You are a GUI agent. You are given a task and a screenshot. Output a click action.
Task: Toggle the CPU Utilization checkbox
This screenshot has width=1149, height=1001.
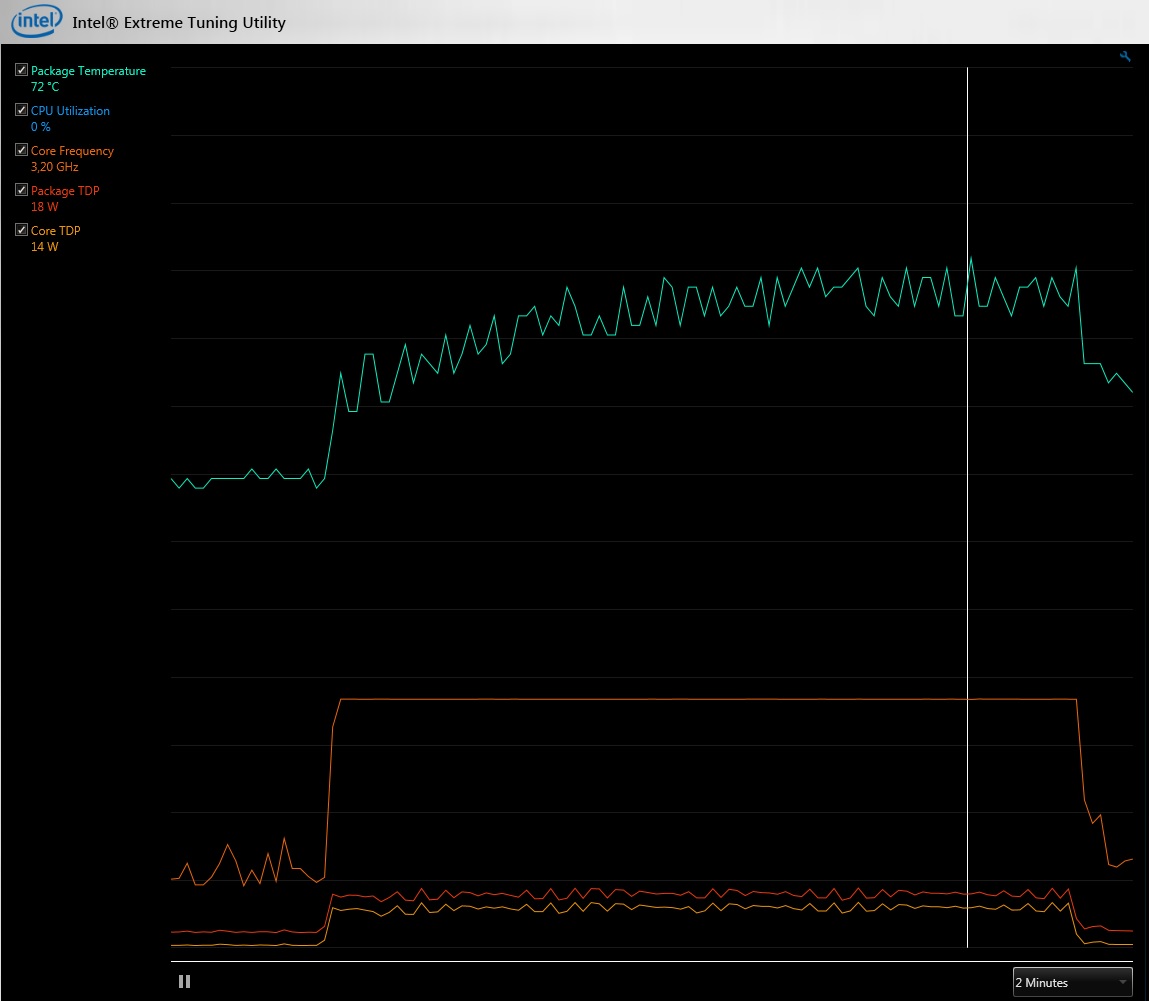point(21,110)
